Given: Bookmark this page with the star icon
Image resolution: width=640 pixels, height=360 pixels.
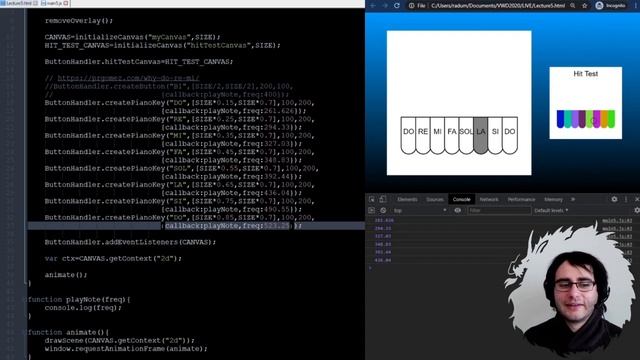Looking at the screenshot, I should (584, 6).
